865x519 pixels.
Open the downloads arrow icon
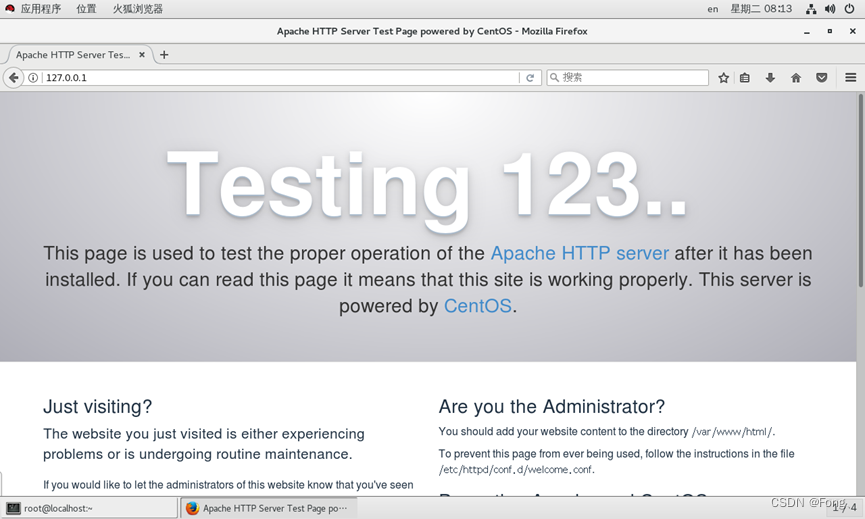point(770,78)
